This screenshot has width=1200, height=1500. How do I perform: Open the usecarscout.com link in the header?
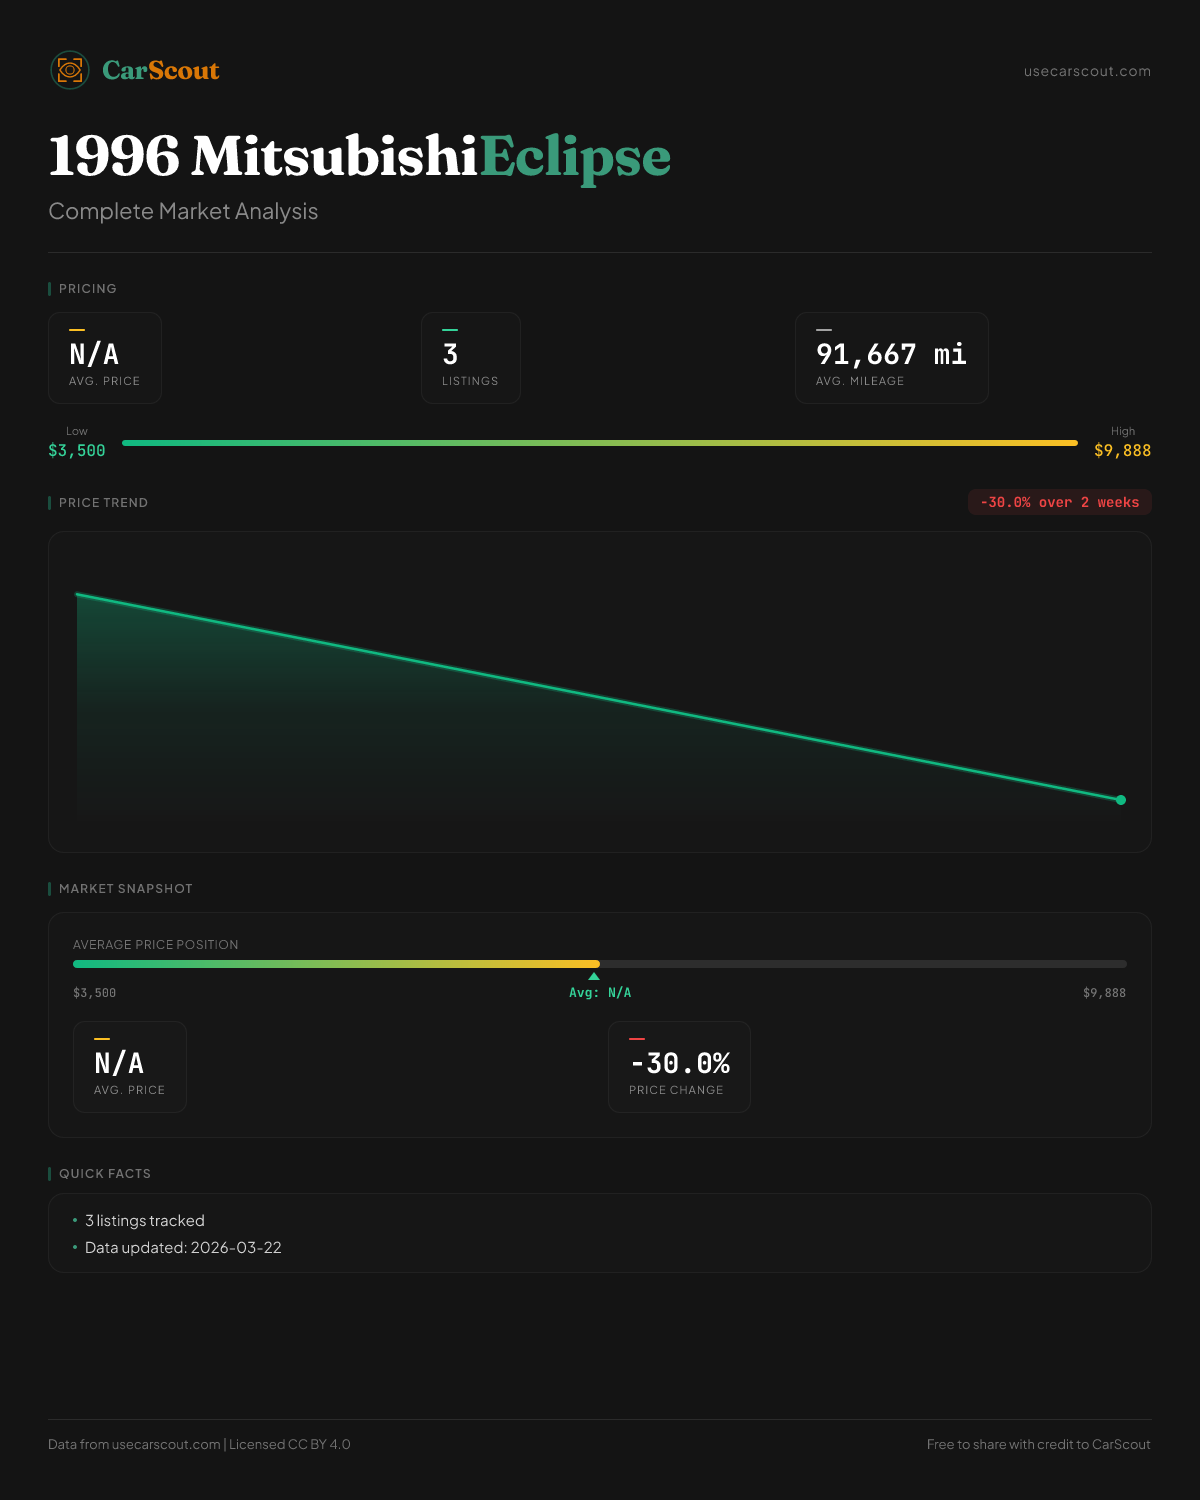pyautogui.click(x=1087, y=72)
